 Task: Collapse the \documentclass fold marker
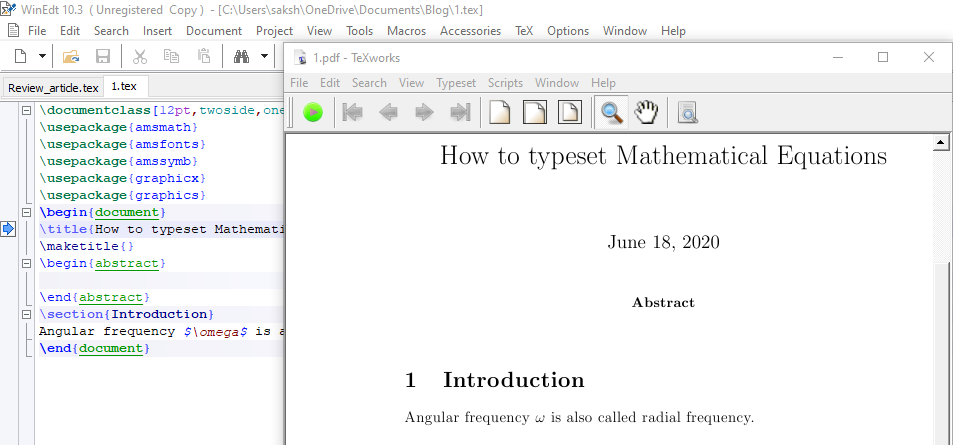coord(26,111)
